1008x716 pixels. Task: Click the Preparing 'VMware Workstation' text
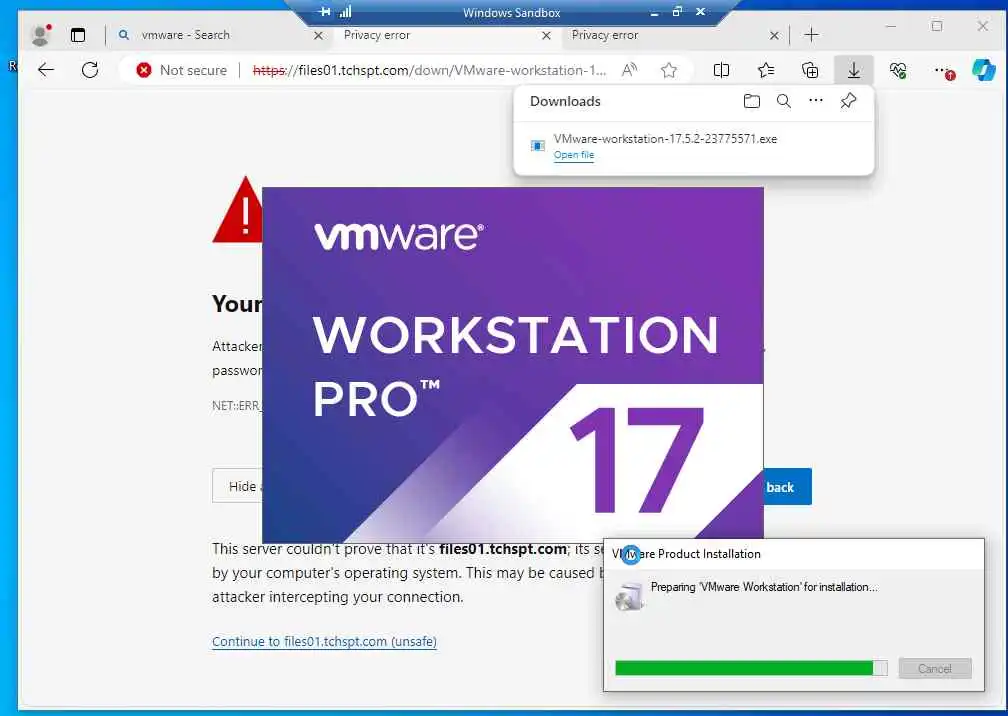point(764,587)
